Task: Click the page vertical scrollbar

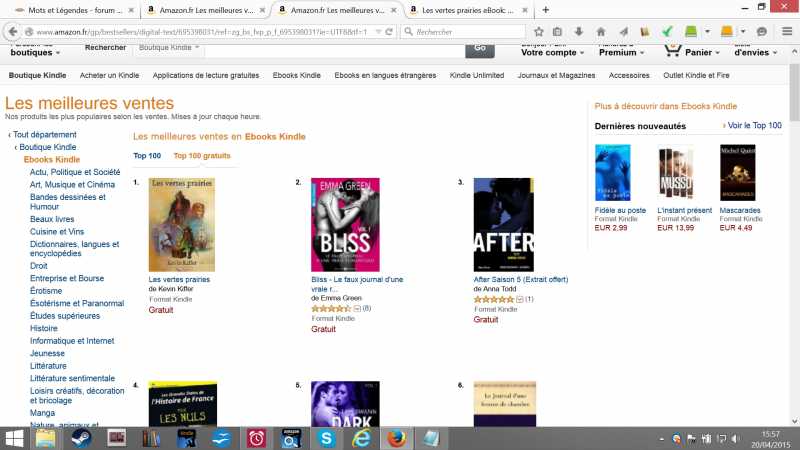Action: [x=794, y=92]
